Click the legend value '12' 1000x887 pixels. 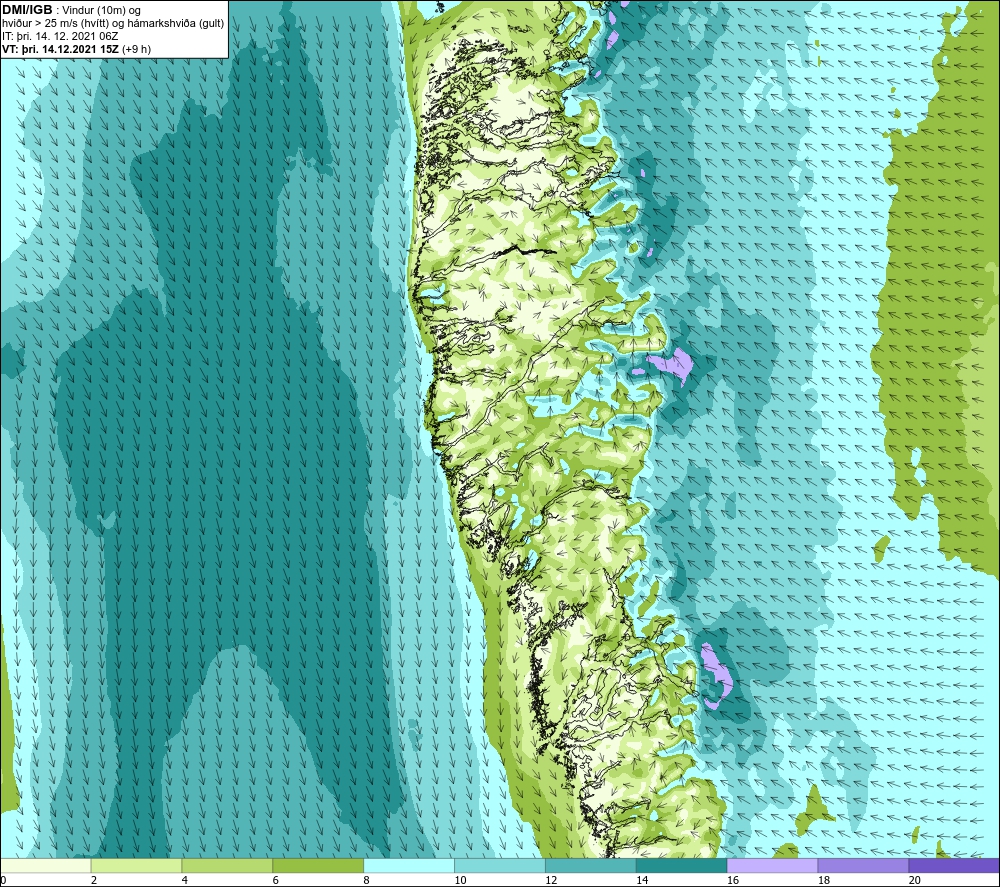click(551, 880)
